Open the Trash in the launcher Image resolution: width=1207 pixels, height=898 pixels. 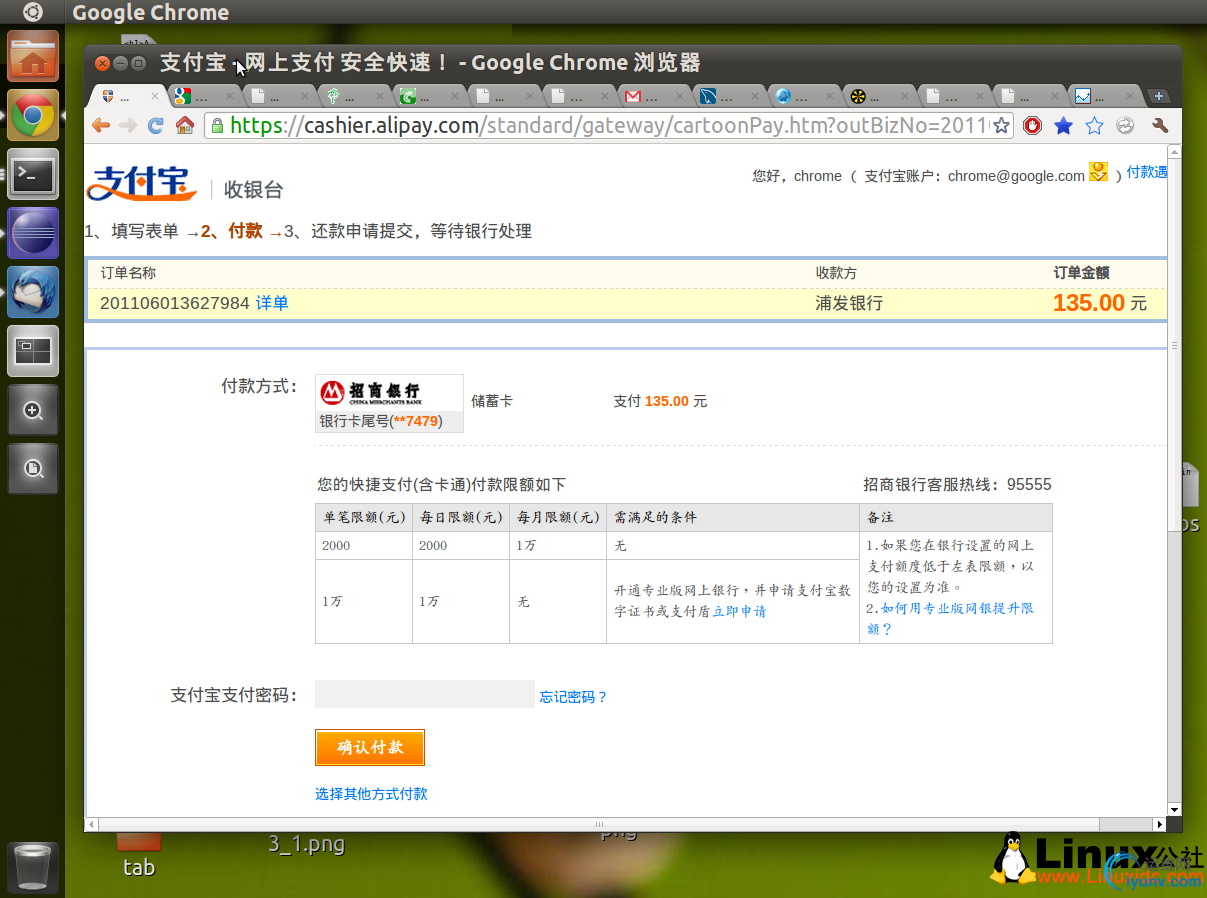pyautogui.click(x=33, y=866)
